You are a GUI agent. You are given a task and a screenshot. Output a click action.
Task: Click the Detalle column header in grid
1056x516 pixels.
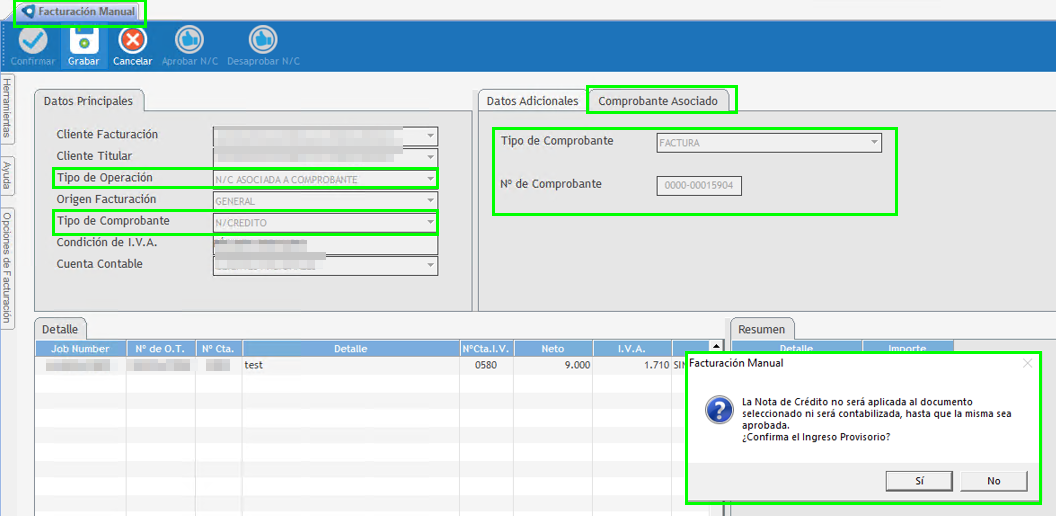click(x=351, y=348)
